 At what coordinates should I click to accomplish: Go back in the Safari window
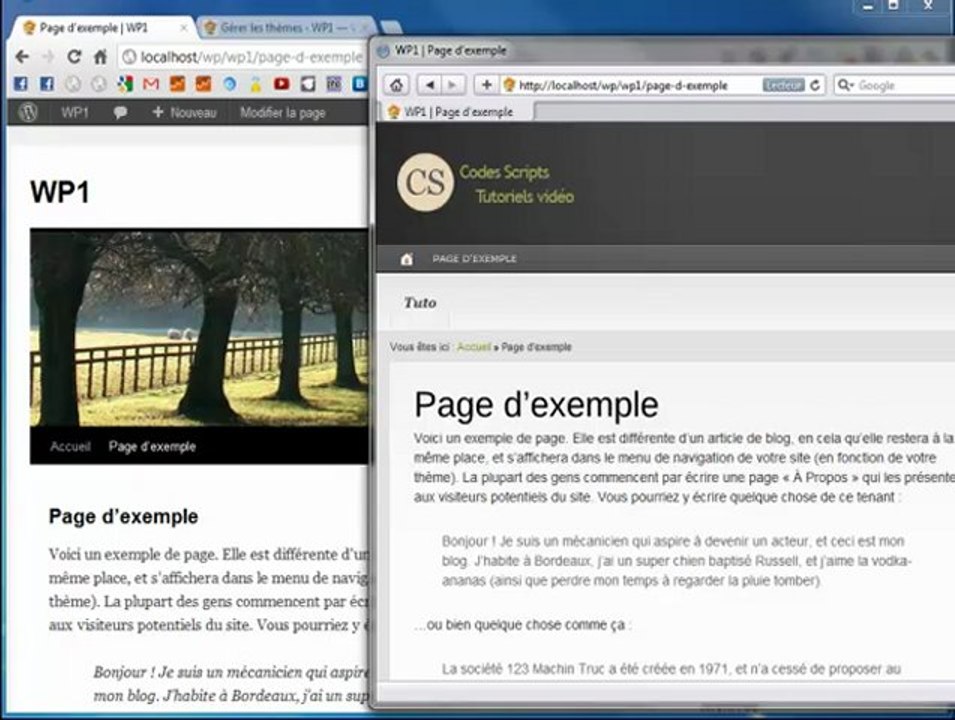point(430,85)
